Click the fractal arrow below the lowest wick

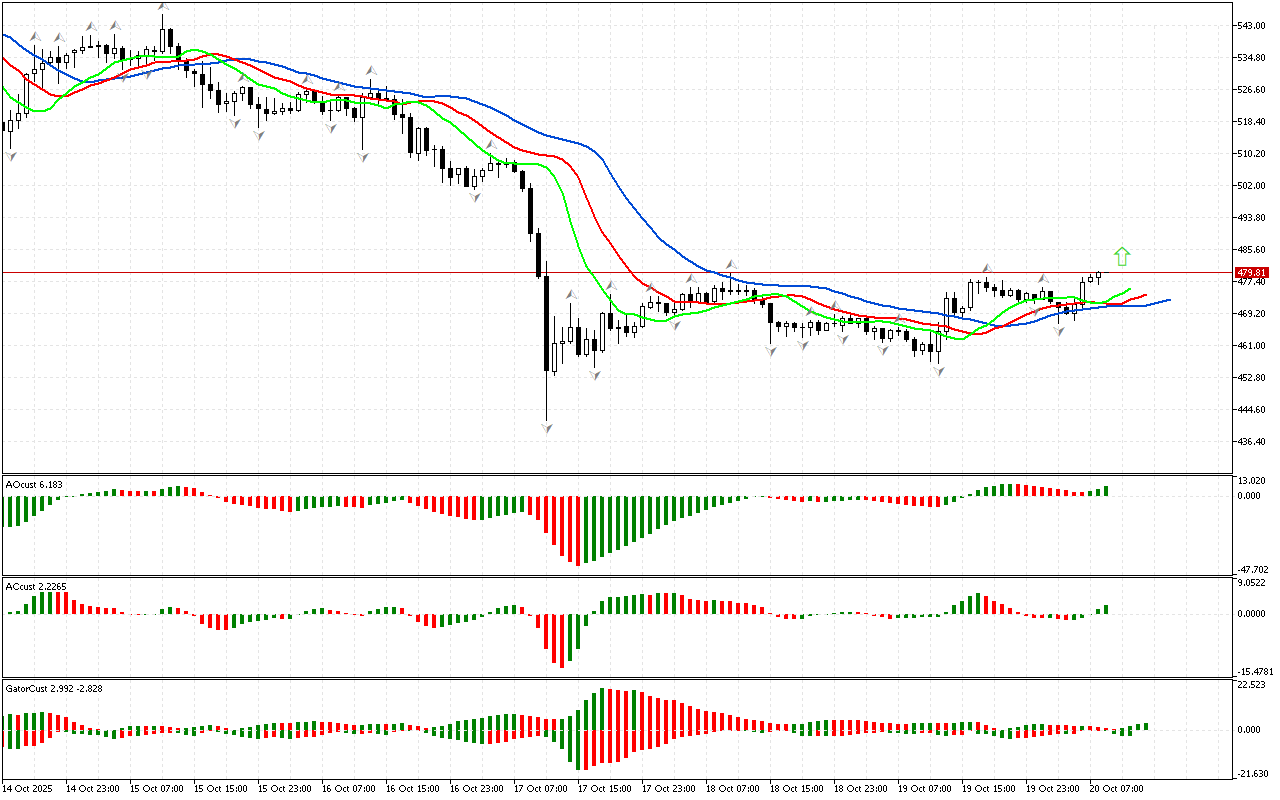click(x=547, y=428)
